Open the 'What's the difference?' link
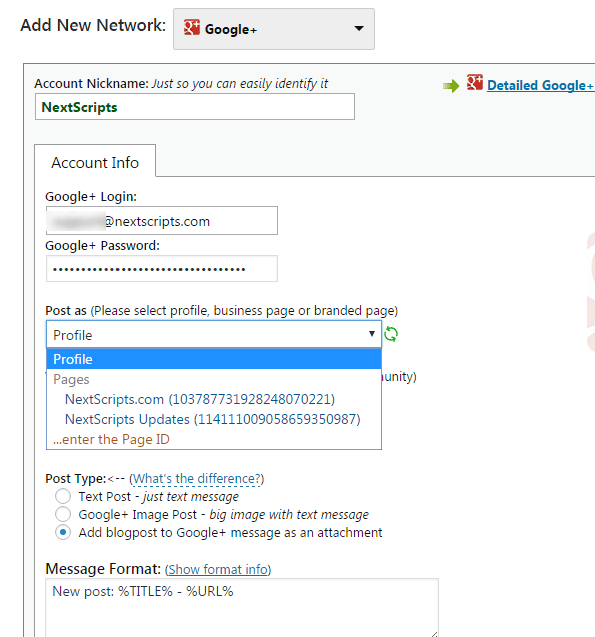 (x=197, y=479)
